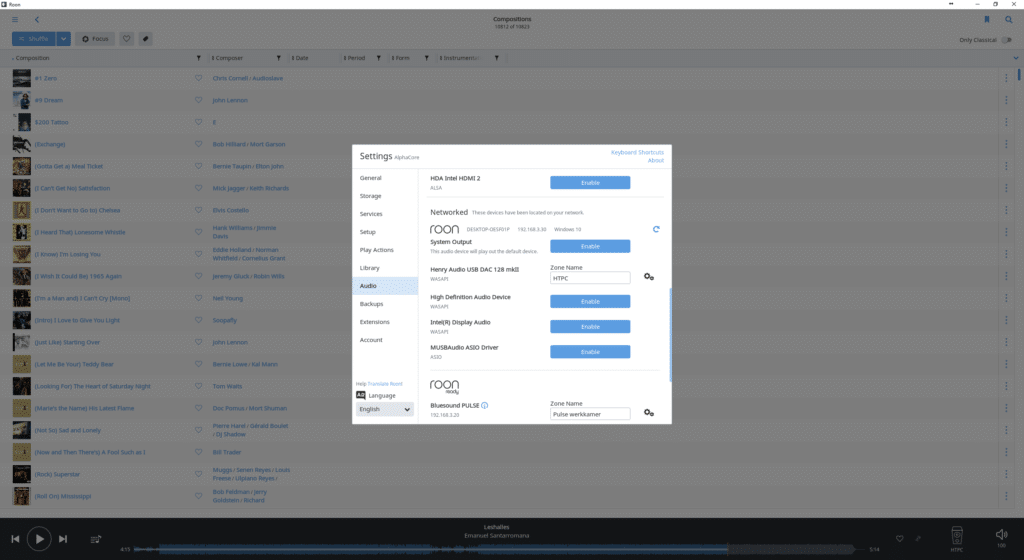Image resolution: width=1024 pixels, height=560 pixels.
Task: Enable the High Definition Audio Device
Action: [590, 302]
